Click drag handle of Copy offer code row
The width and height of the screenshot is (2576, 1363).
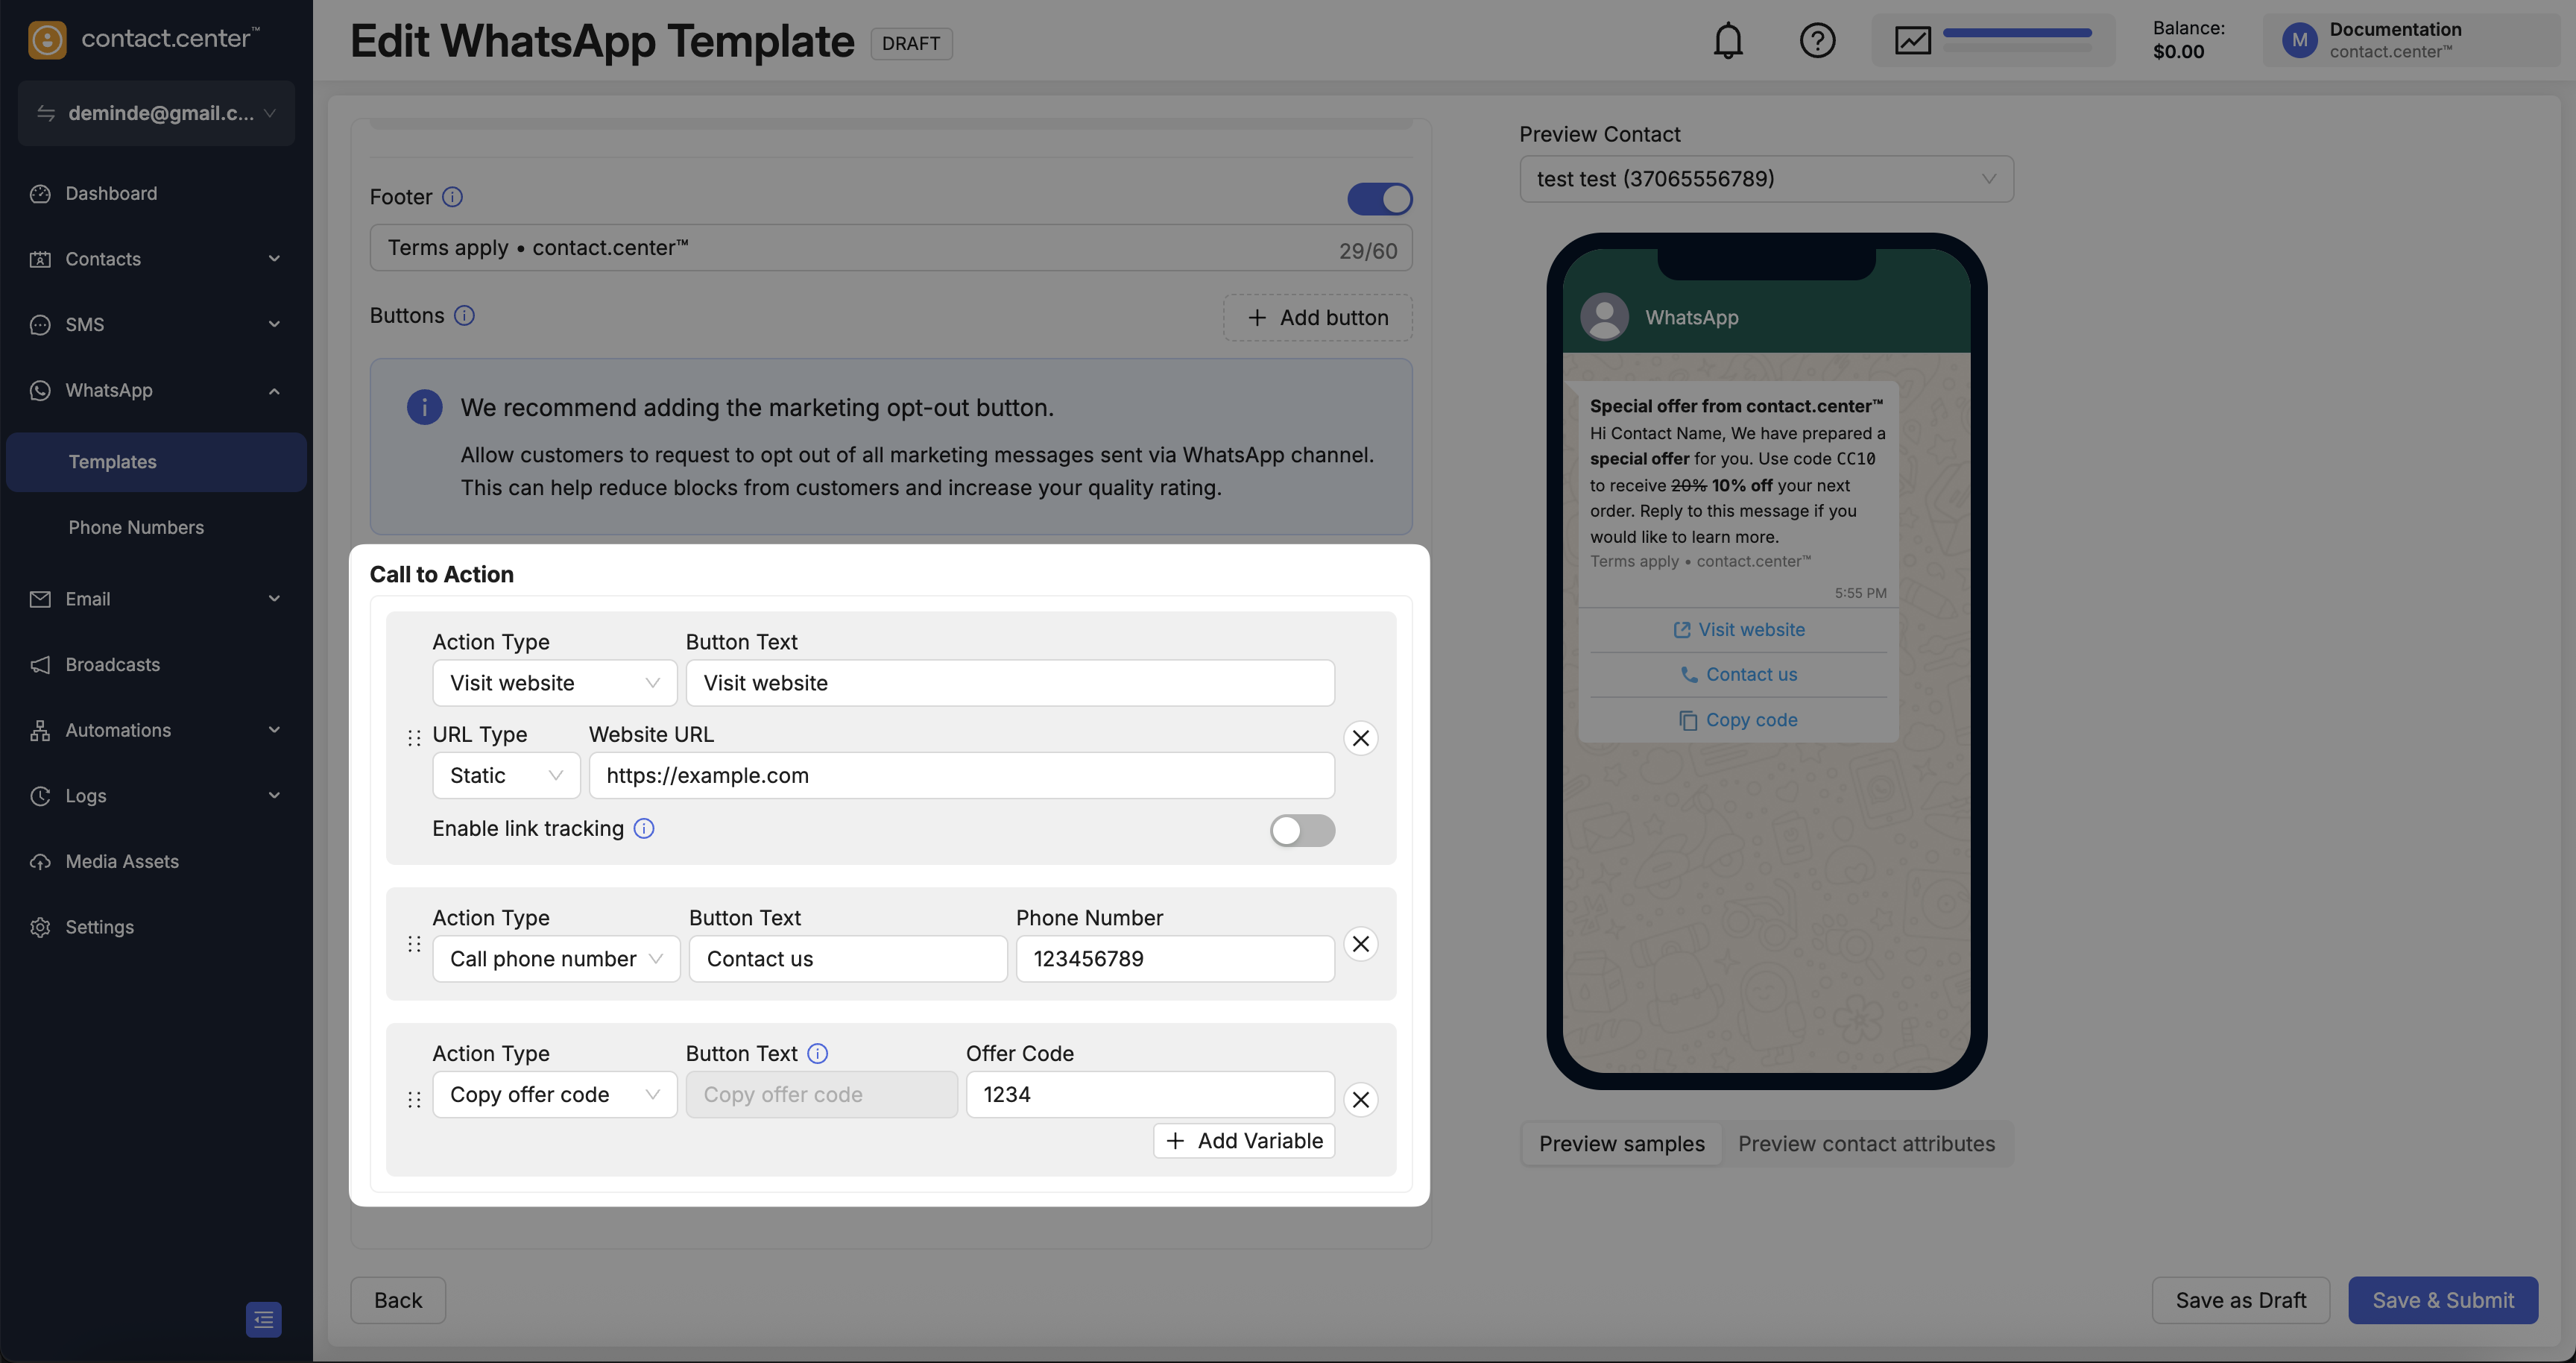tap(414, 1100)
